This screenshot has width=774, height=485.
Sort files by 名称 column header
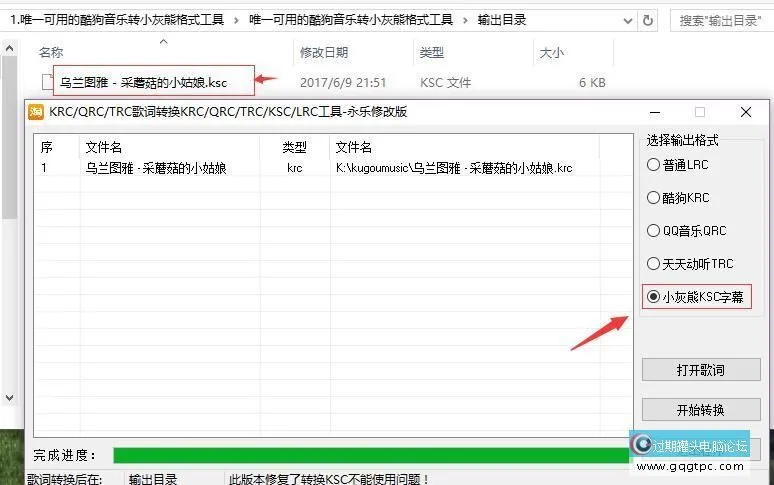click(50, 52)
